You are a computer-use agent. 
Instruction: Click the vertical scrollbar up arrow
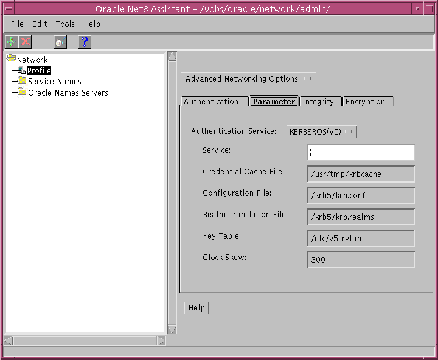(x=172, y=56)
